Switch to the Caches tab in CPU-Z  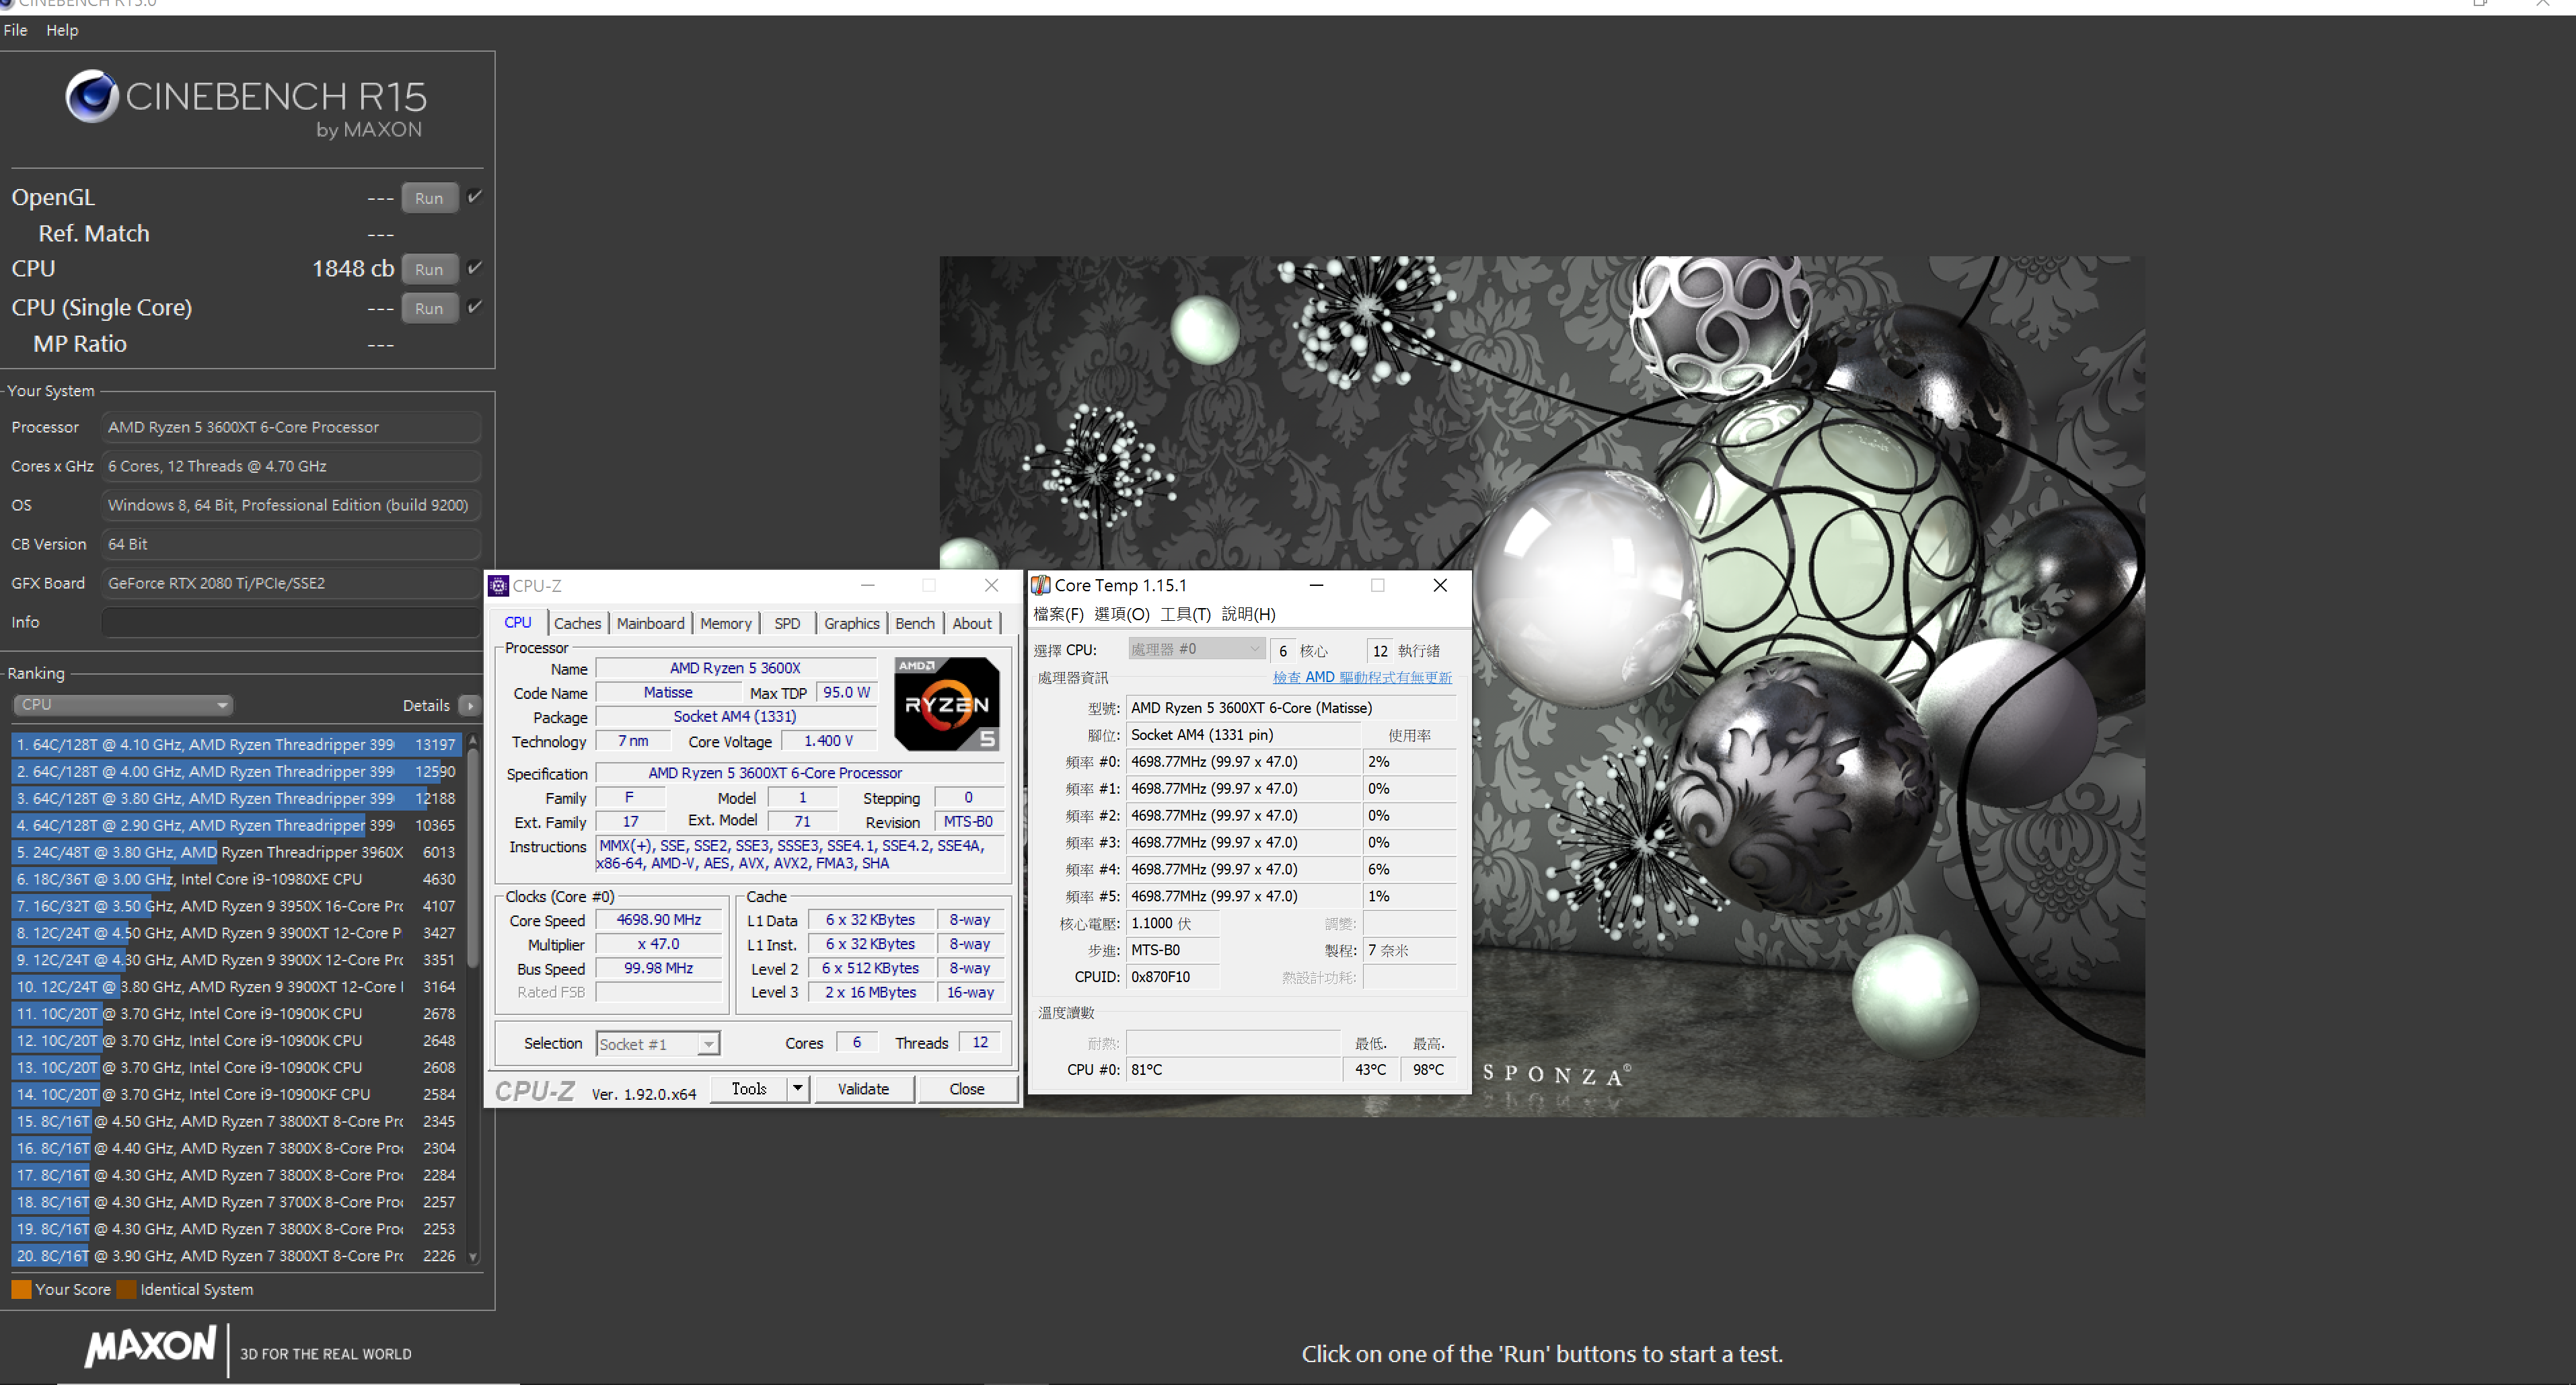(x=578, y=623)
